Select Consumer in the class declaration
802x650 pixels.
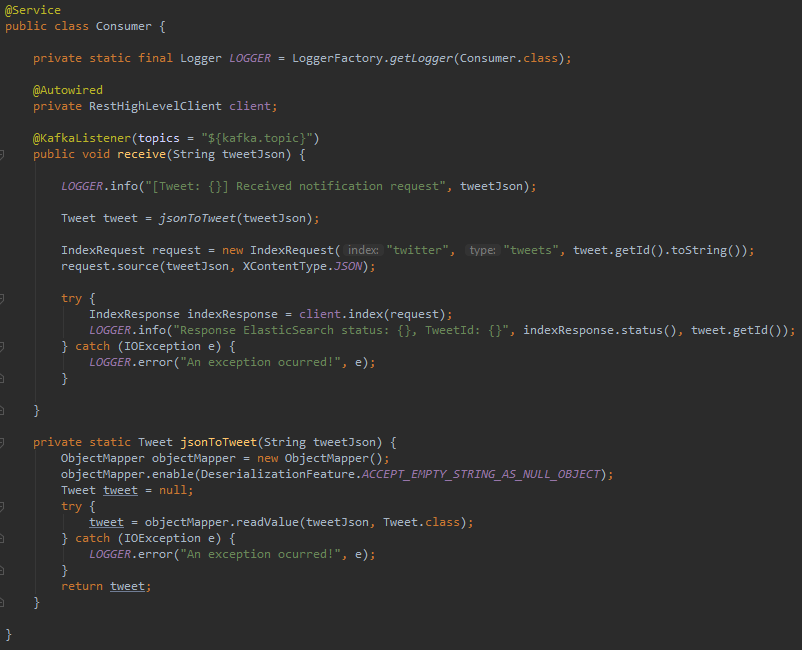coord(124,26)
